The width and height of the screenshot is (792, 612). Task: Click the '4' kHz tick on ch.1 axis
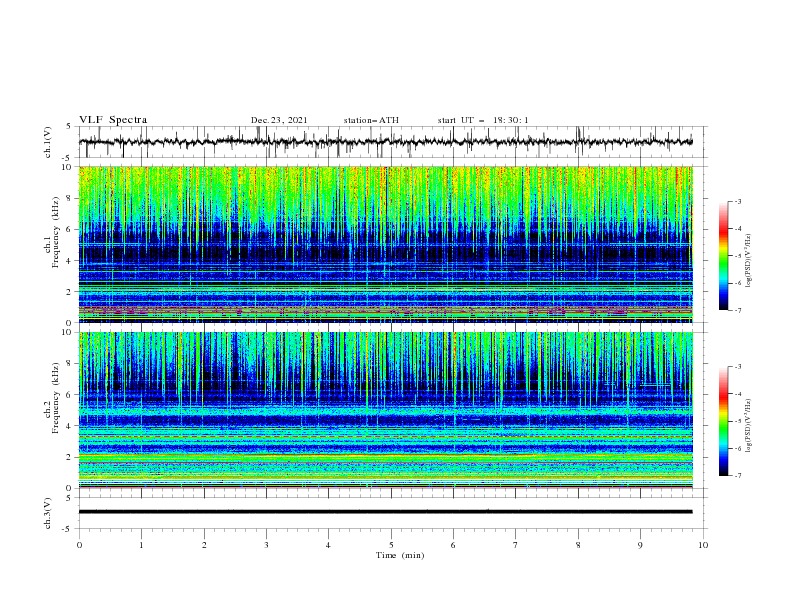(70, 261)
